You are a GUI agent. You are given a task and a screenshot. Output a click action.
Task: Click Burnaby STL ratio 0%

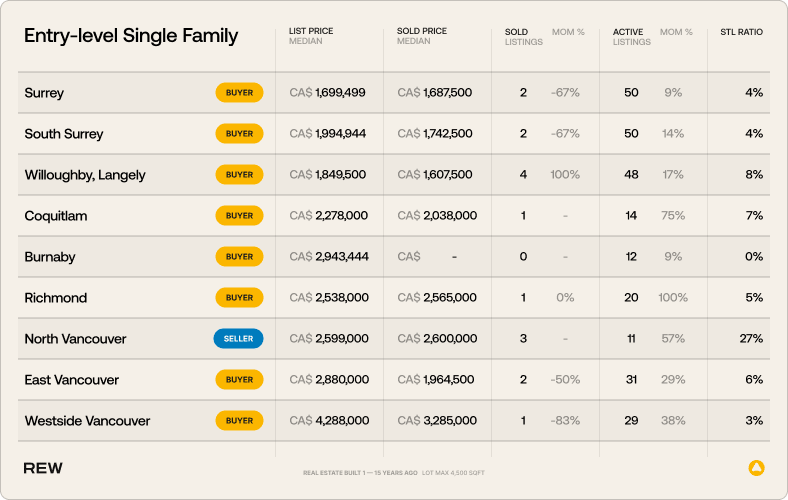coord(754,257)
